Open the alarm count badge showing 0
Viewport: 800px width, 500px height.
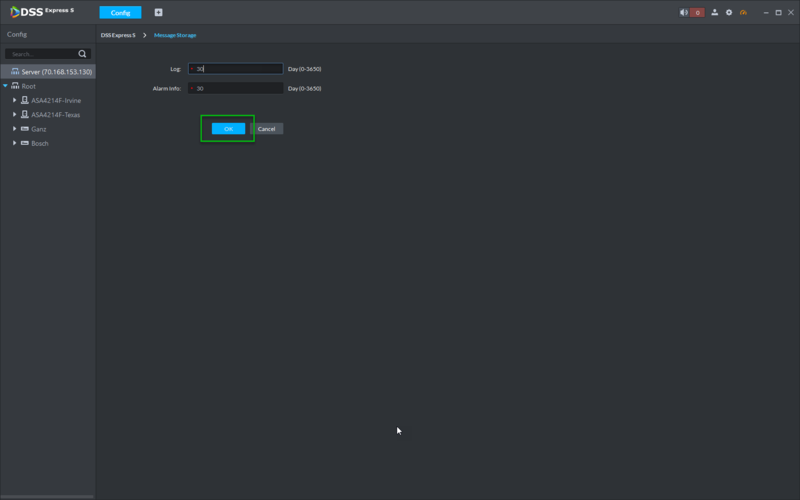click(697, 13)
